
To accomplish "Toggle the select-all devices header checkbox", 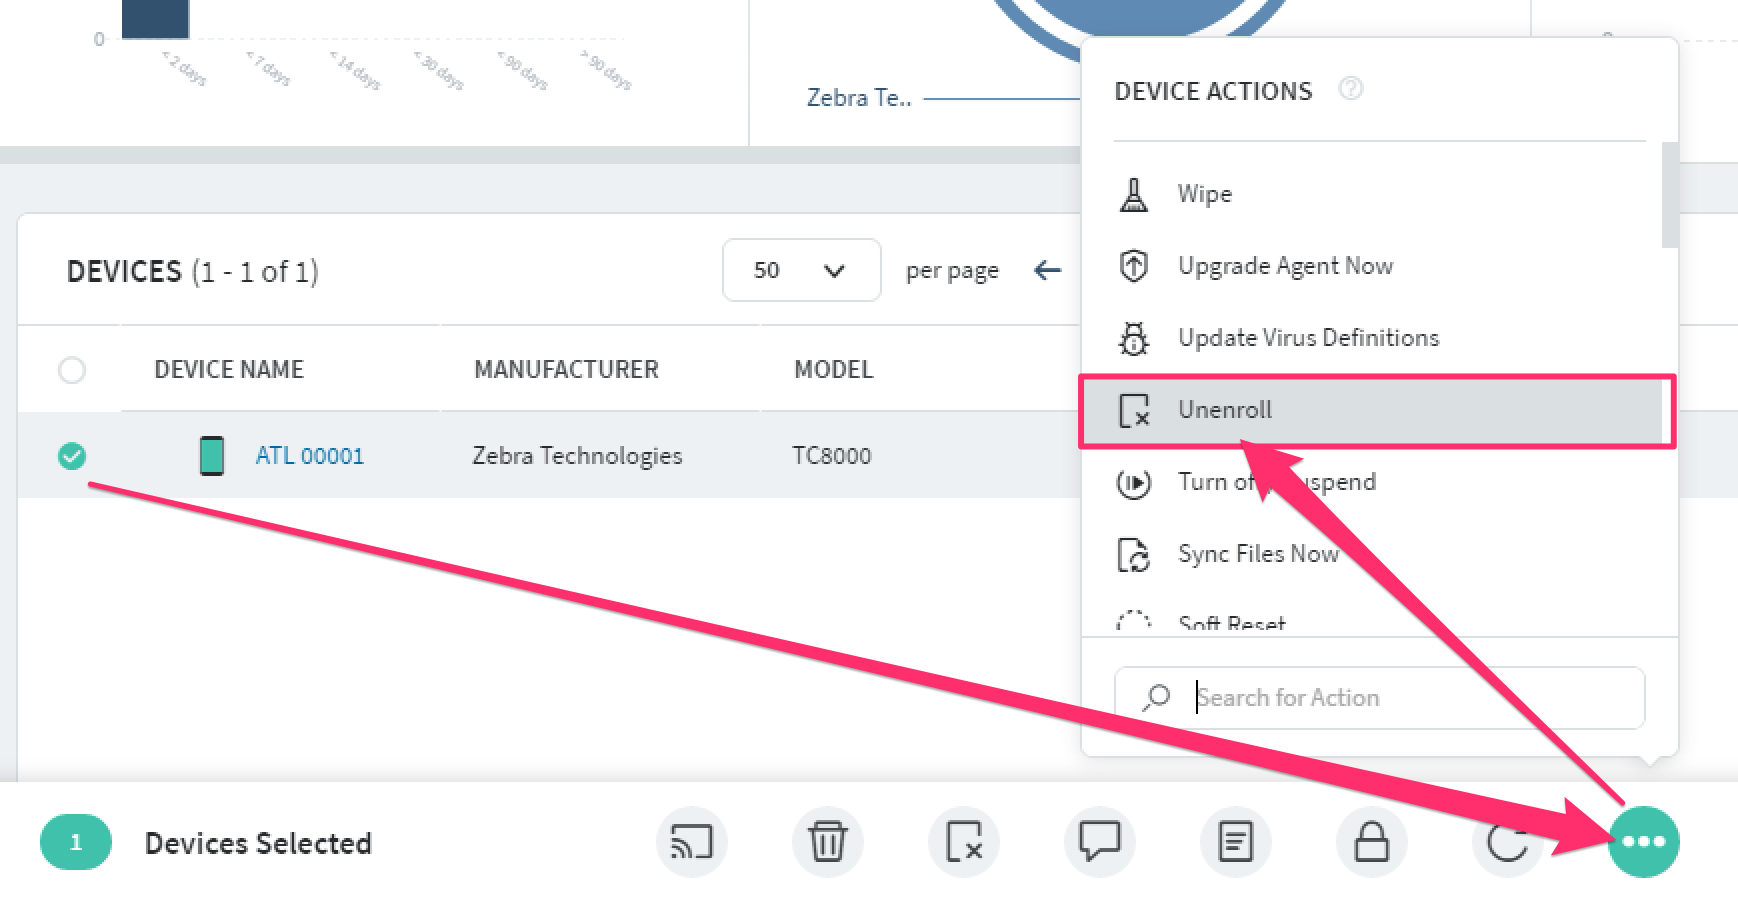I will point(72,370).
